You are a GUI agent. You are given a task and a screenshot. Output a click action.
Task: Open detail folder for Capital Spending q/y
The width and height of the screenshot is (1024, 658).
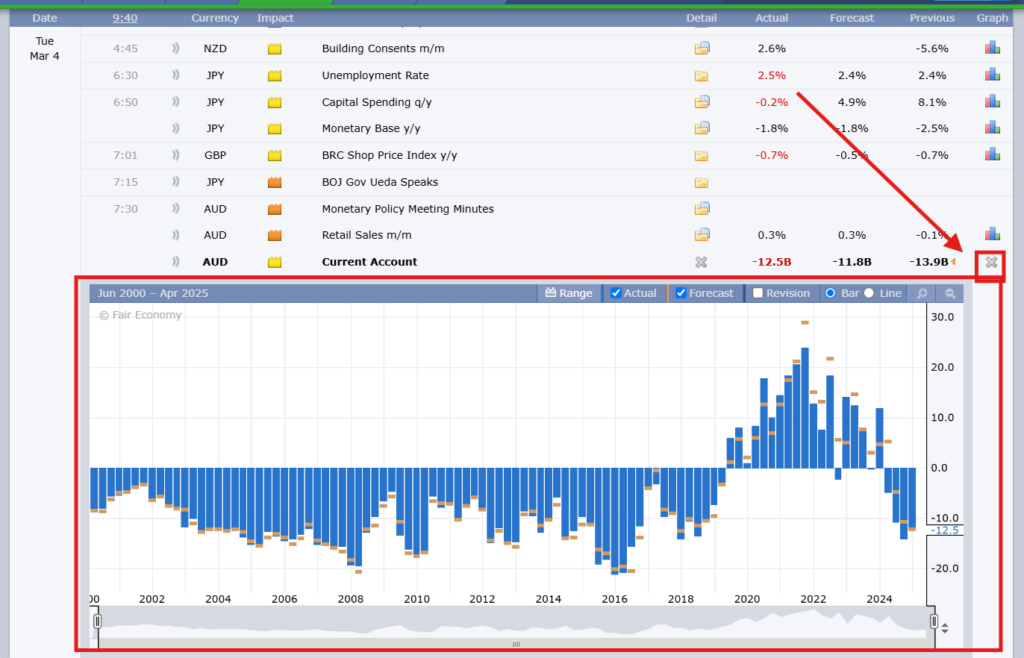[x=701, y=102]
